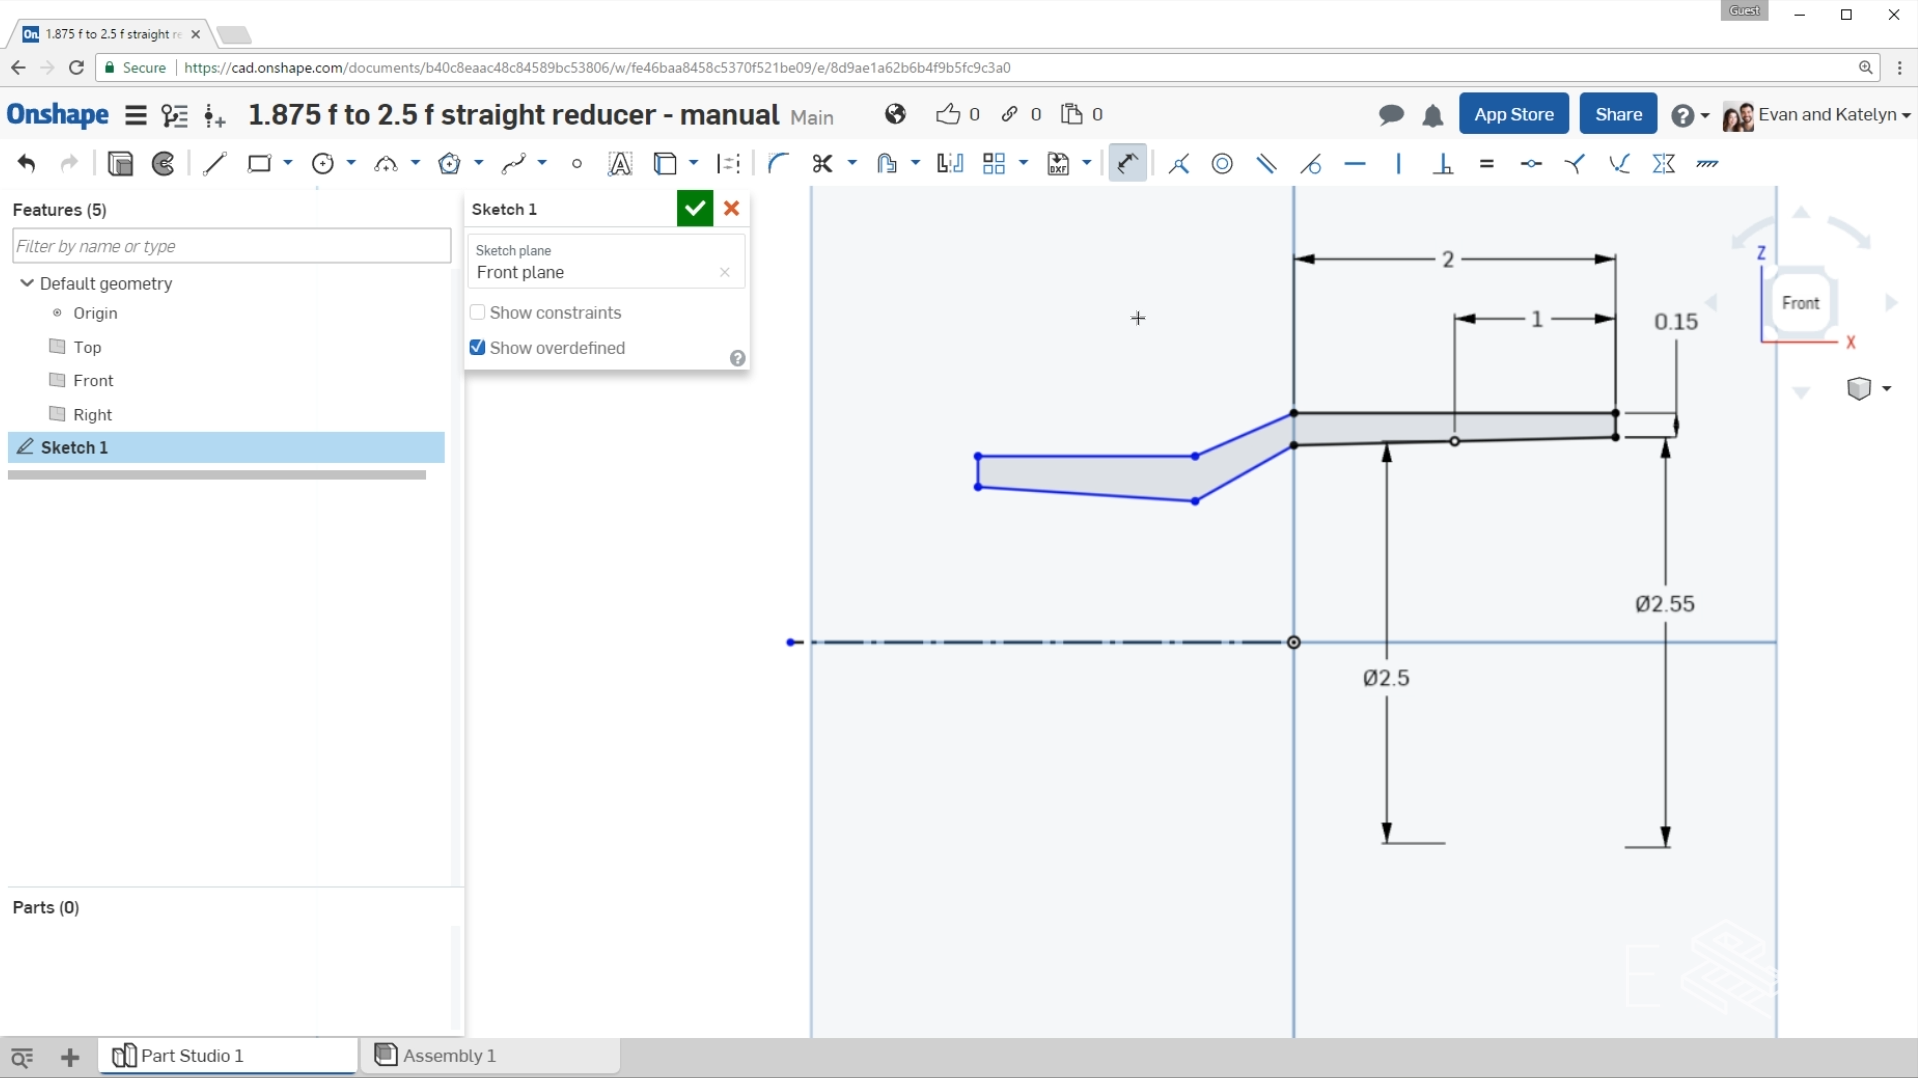This screenshot has height=1078, width=1918.
Task: Select the Spline sketch tool
Action: pos(514,164)
